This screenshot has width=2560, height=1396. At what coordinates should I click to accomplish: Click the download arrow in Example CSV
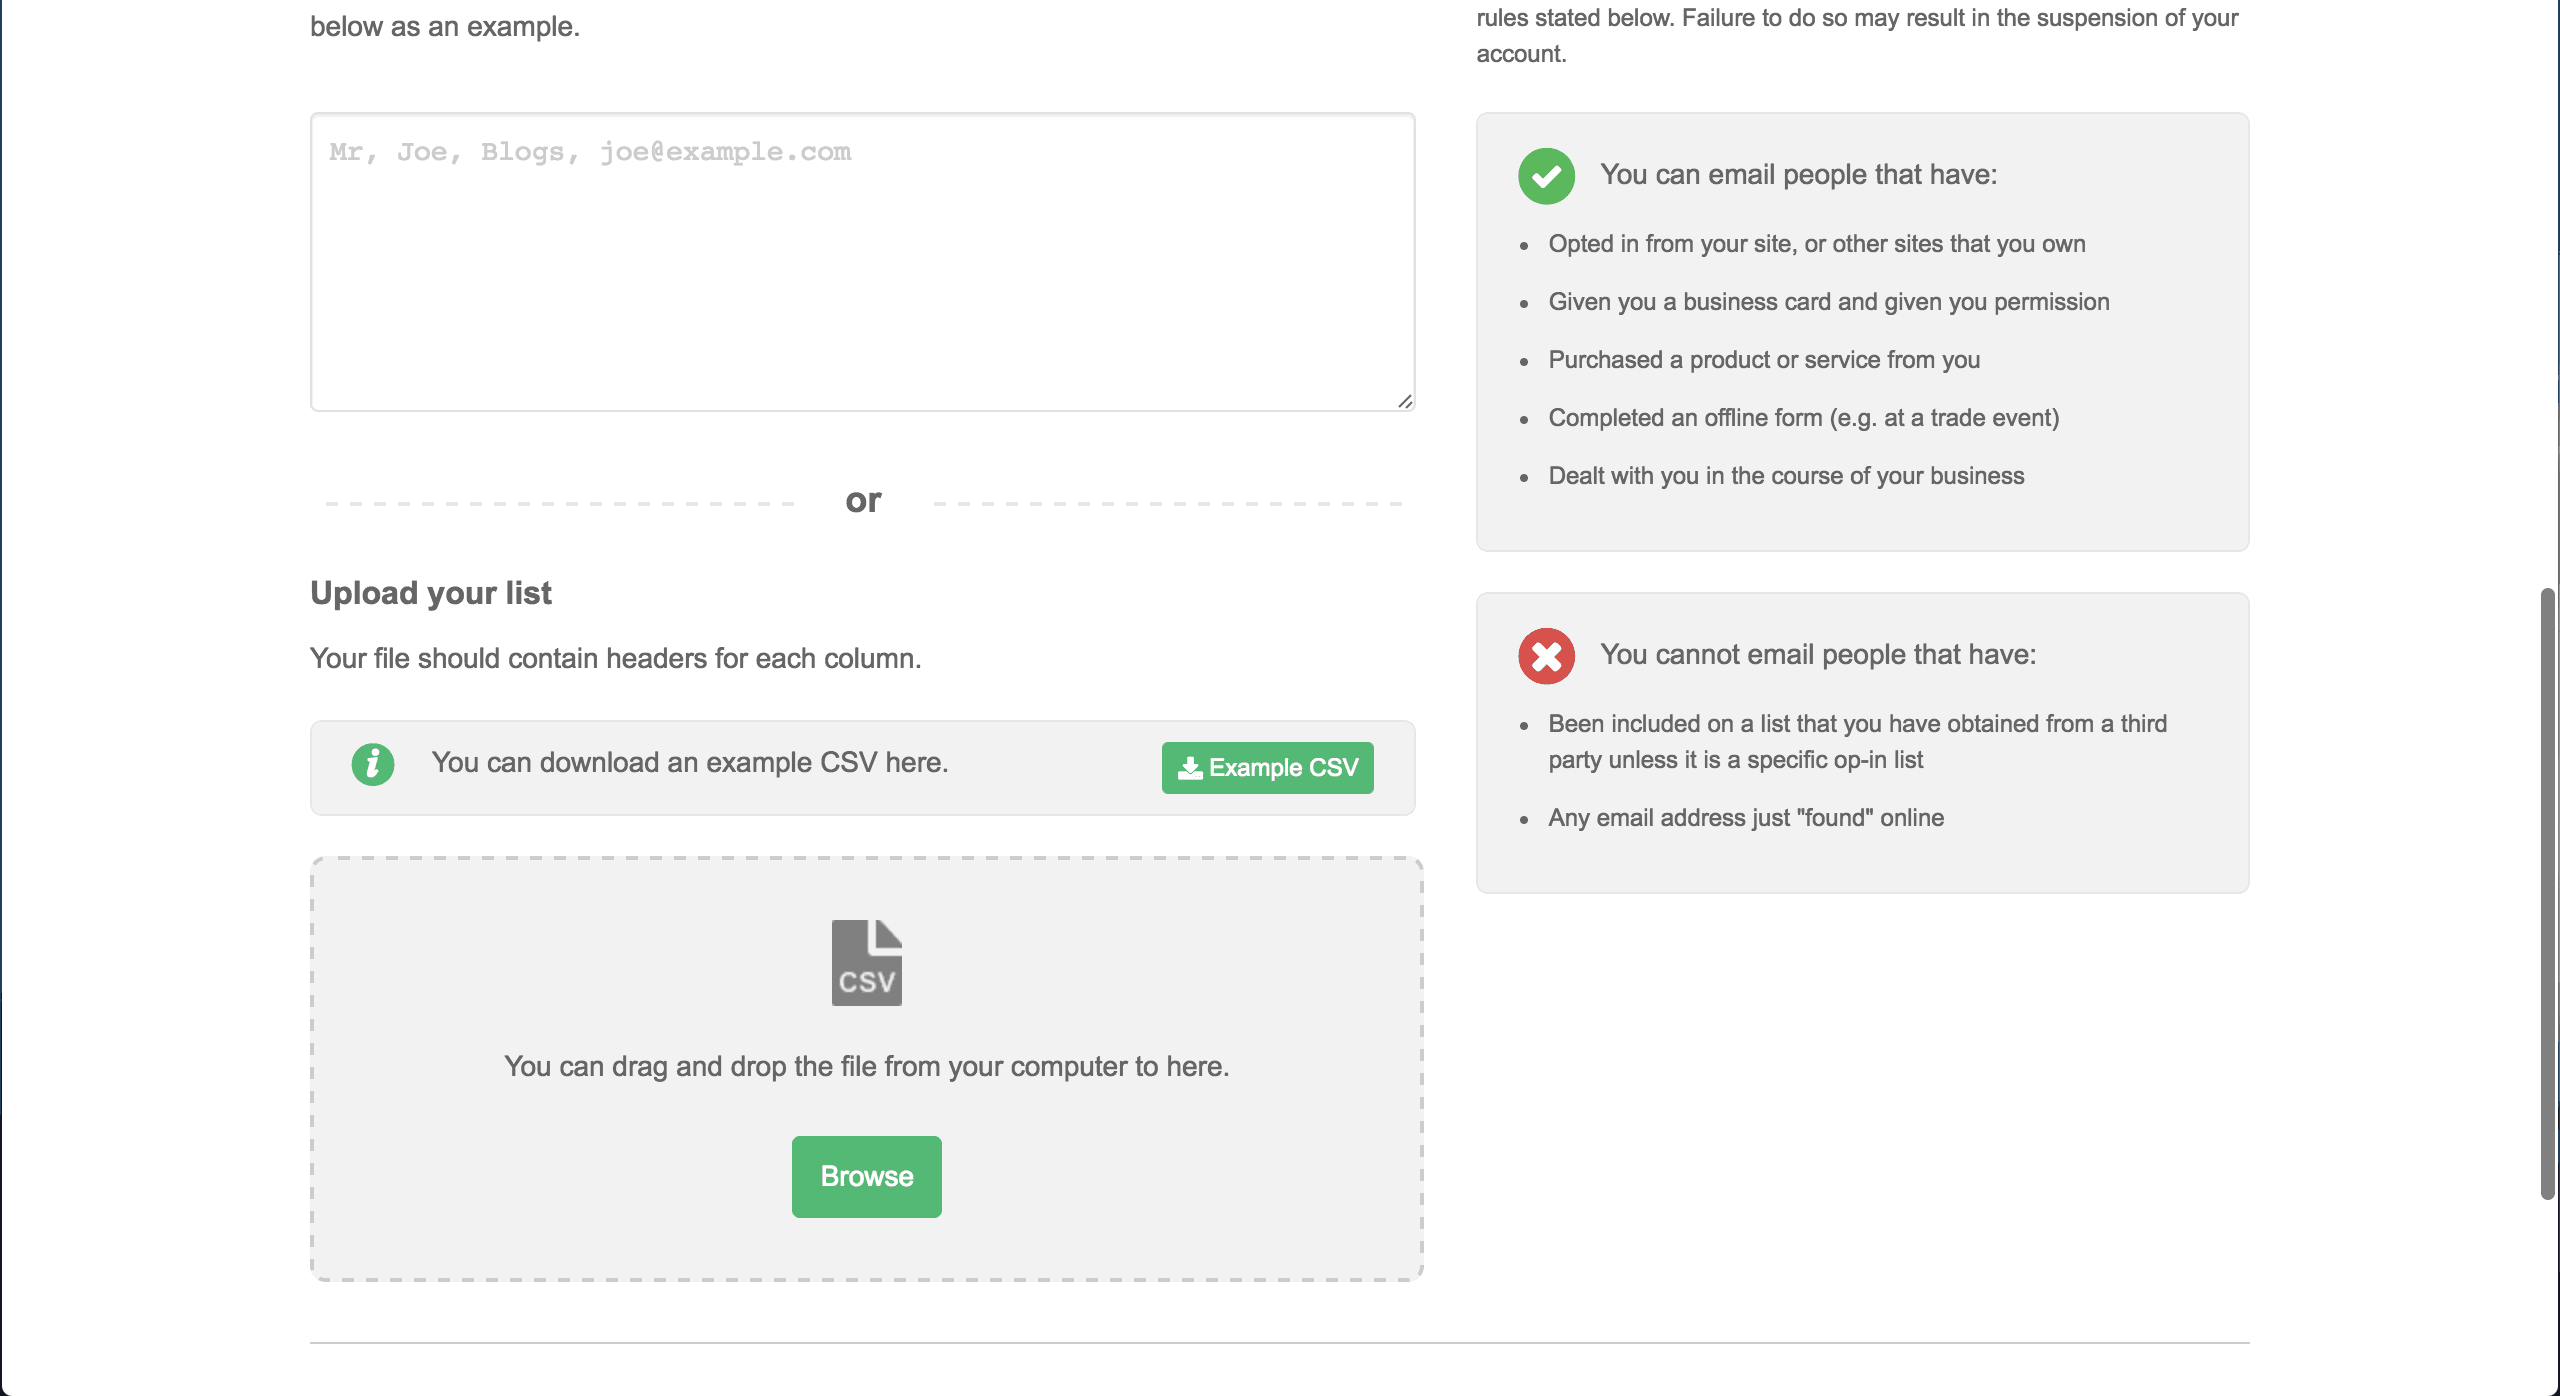point(1190,768)
